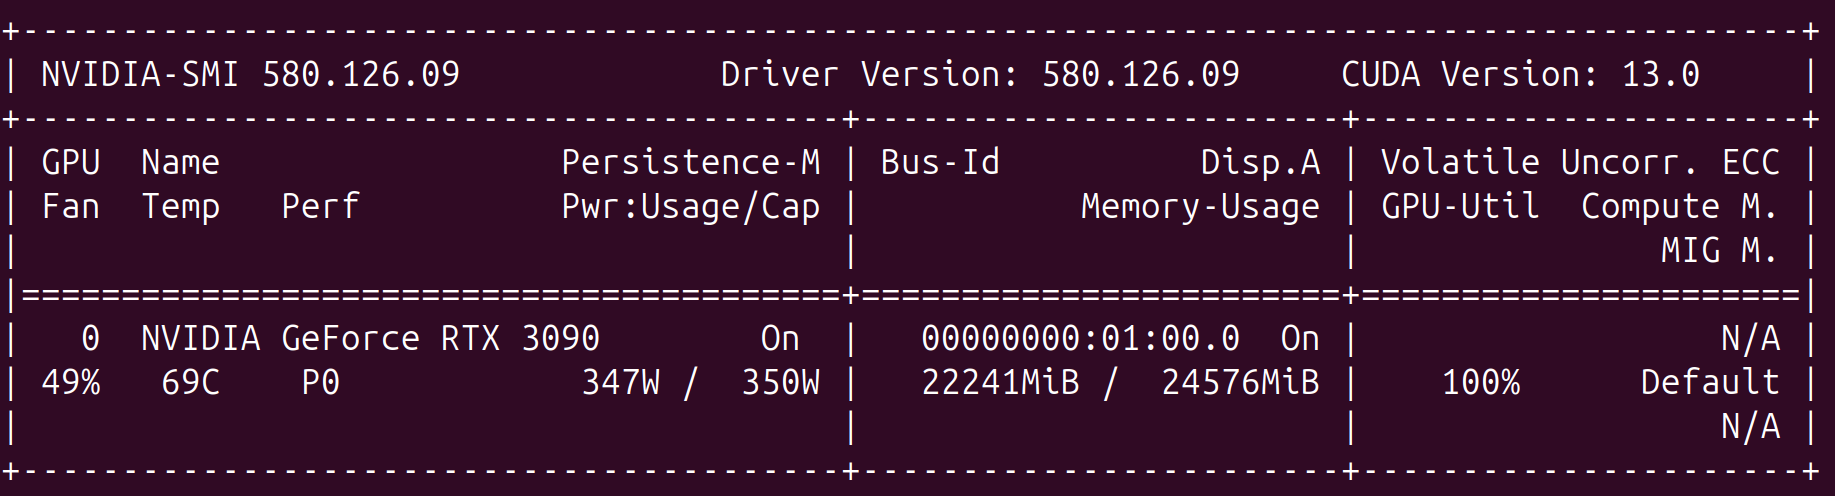Click the CUDA Version 13.0 text

tap(1520, 75)
